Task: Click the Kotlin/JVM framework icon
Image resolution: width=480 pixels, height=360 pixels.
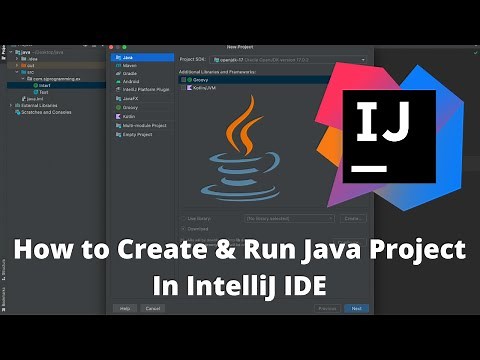Action: click(x=189, y=88)
